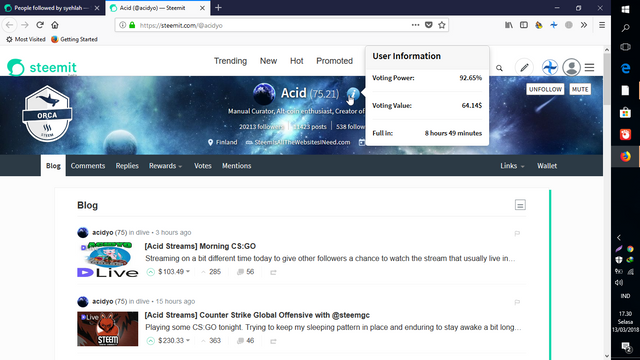Click the volume speaker tray icon
This screenshot has width=640, height=360.
click(x=619, y=282)
